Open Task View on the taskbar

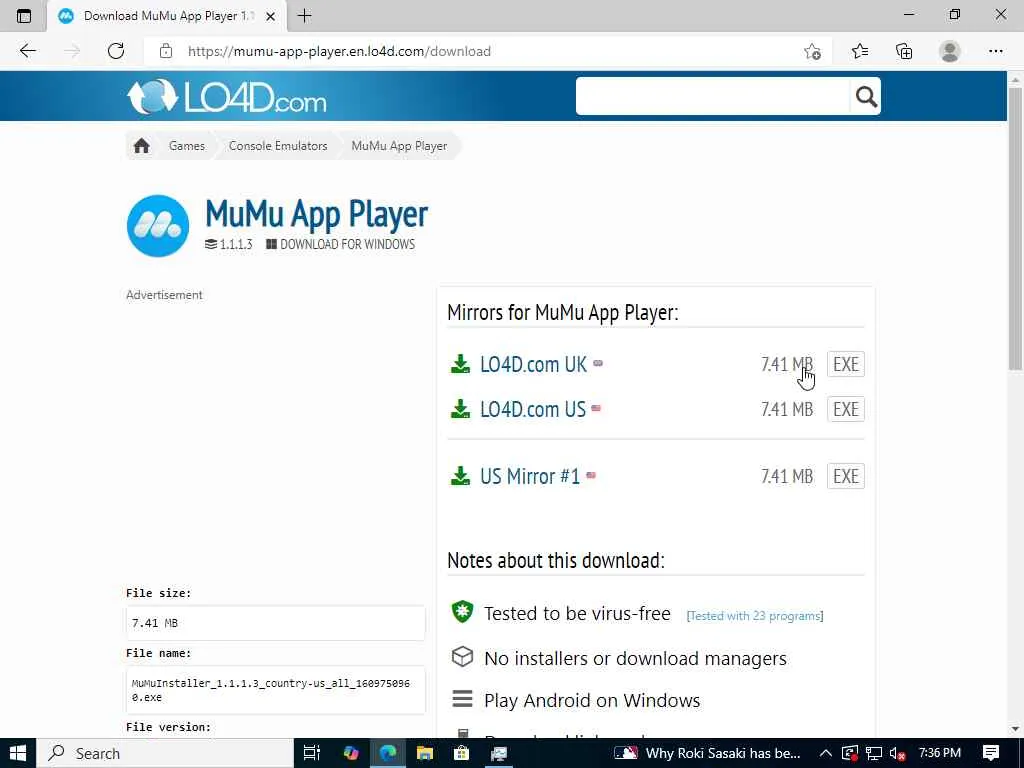tap(312, 753)
